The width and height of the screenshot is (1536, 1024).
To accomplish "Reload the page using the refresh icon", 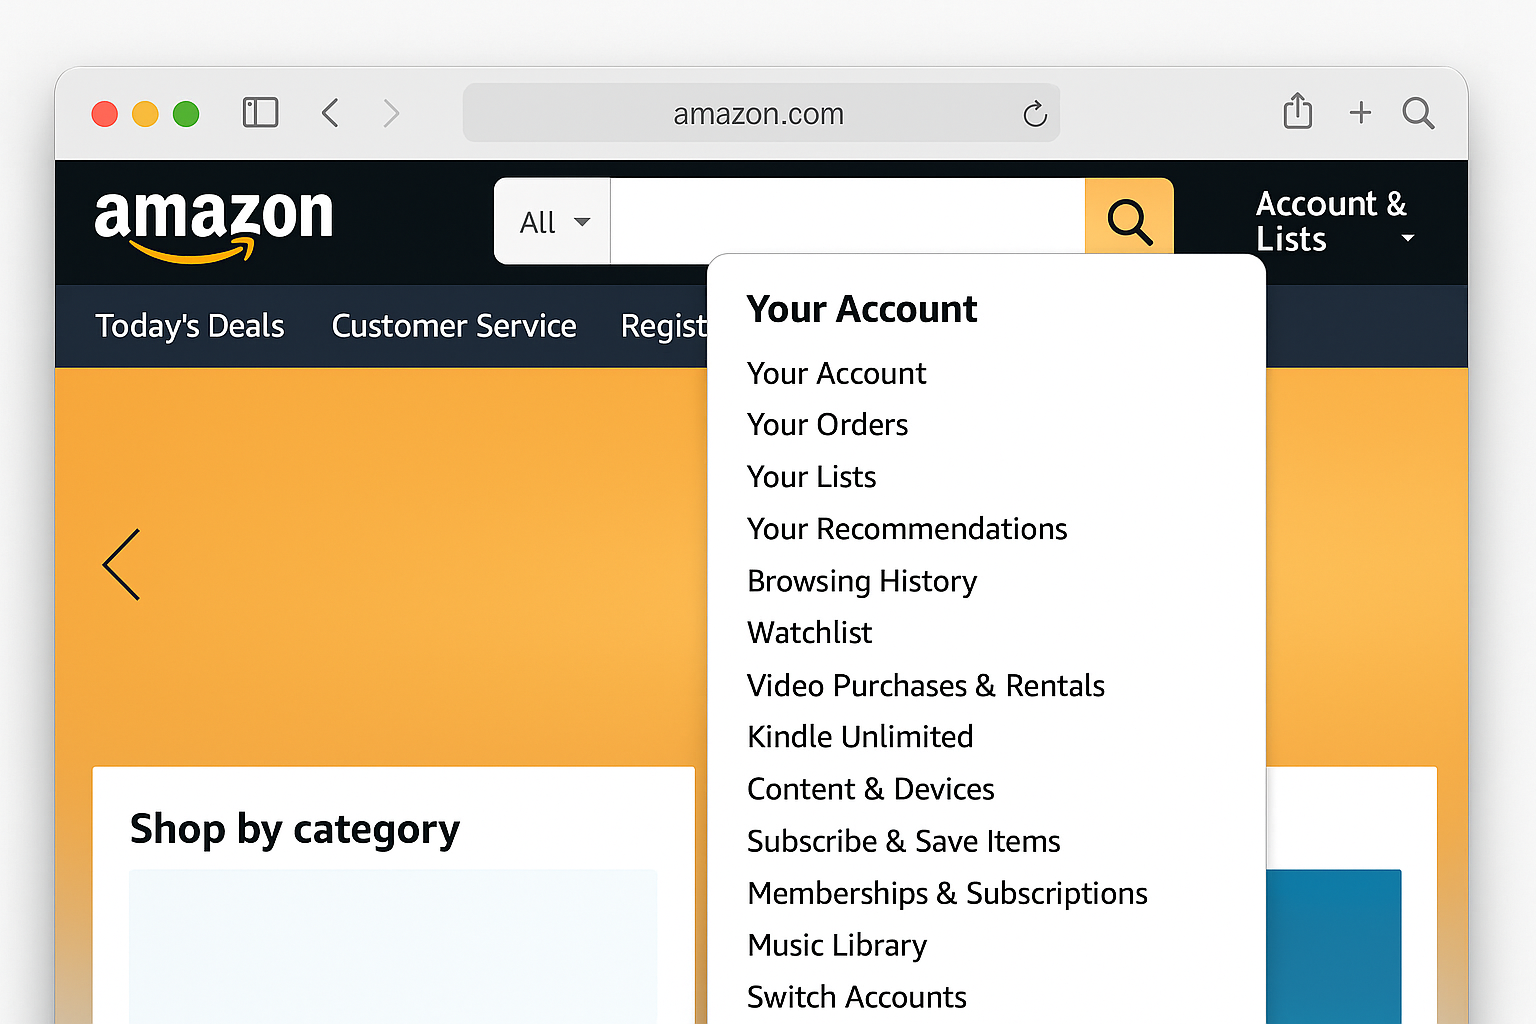I will [x=1034, y=113].
